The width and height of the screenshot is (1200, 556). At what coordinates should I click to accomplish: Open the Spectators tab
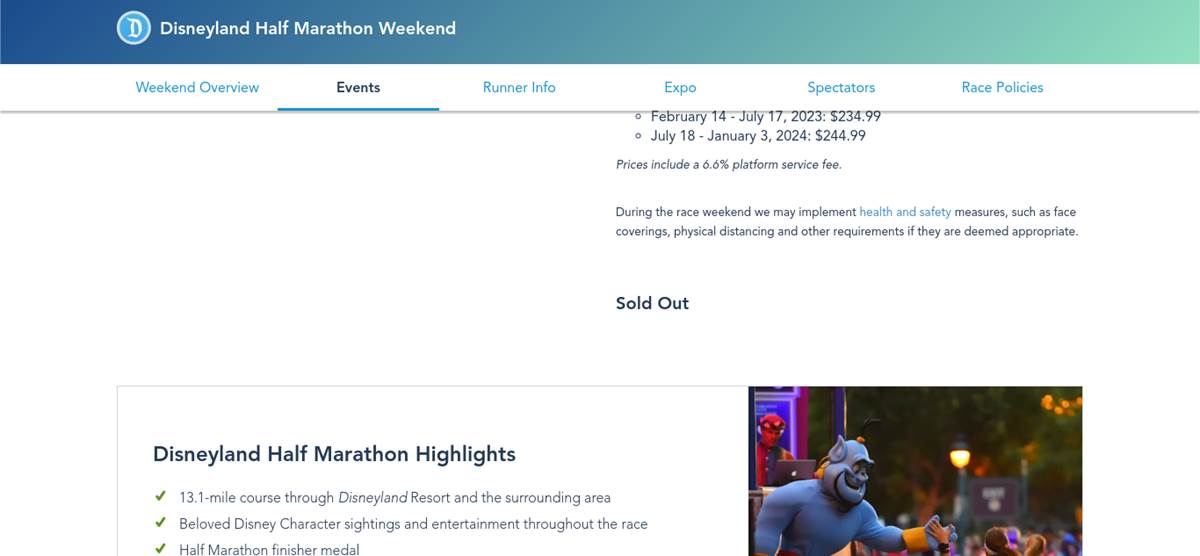pyautogui.click(x=841, y=87)
